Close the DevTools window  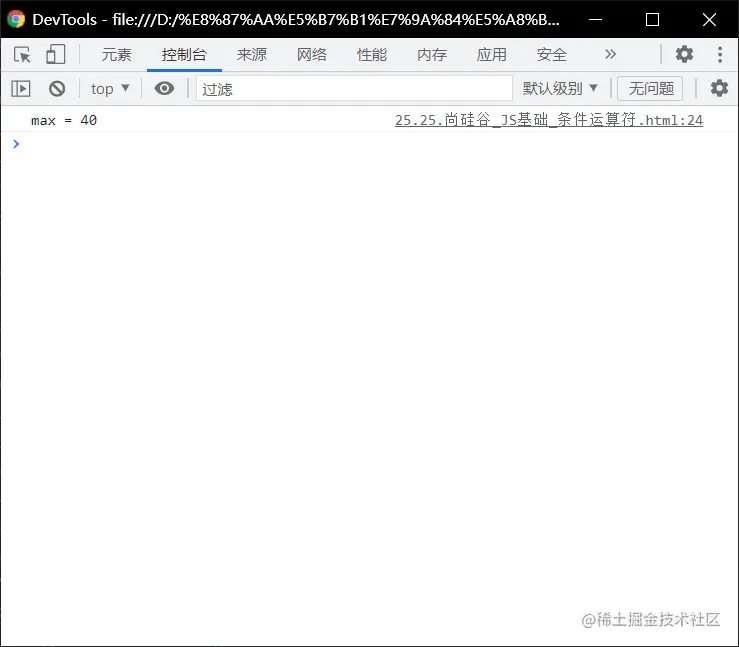[x=709, y=19]
